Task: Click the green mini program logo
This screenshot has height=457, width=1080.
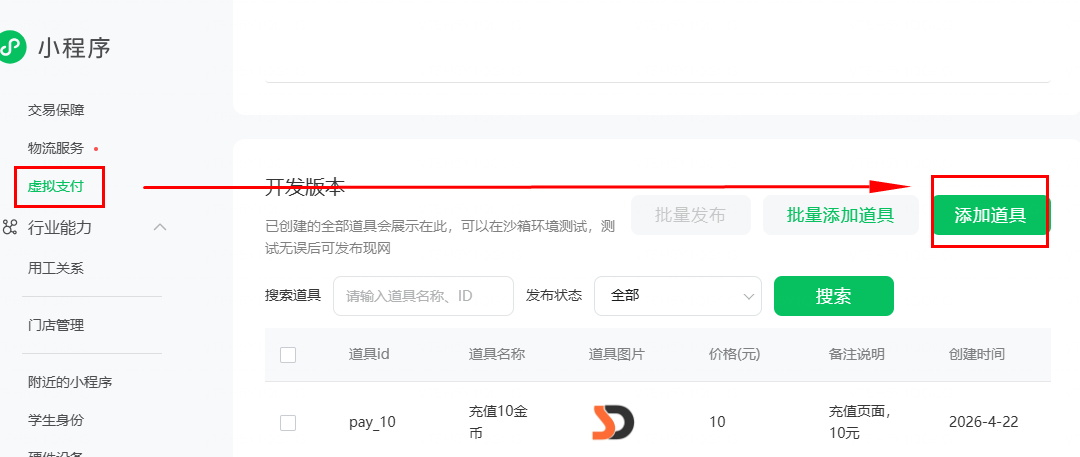Action: pyautogui.click(x=10, y=46)
